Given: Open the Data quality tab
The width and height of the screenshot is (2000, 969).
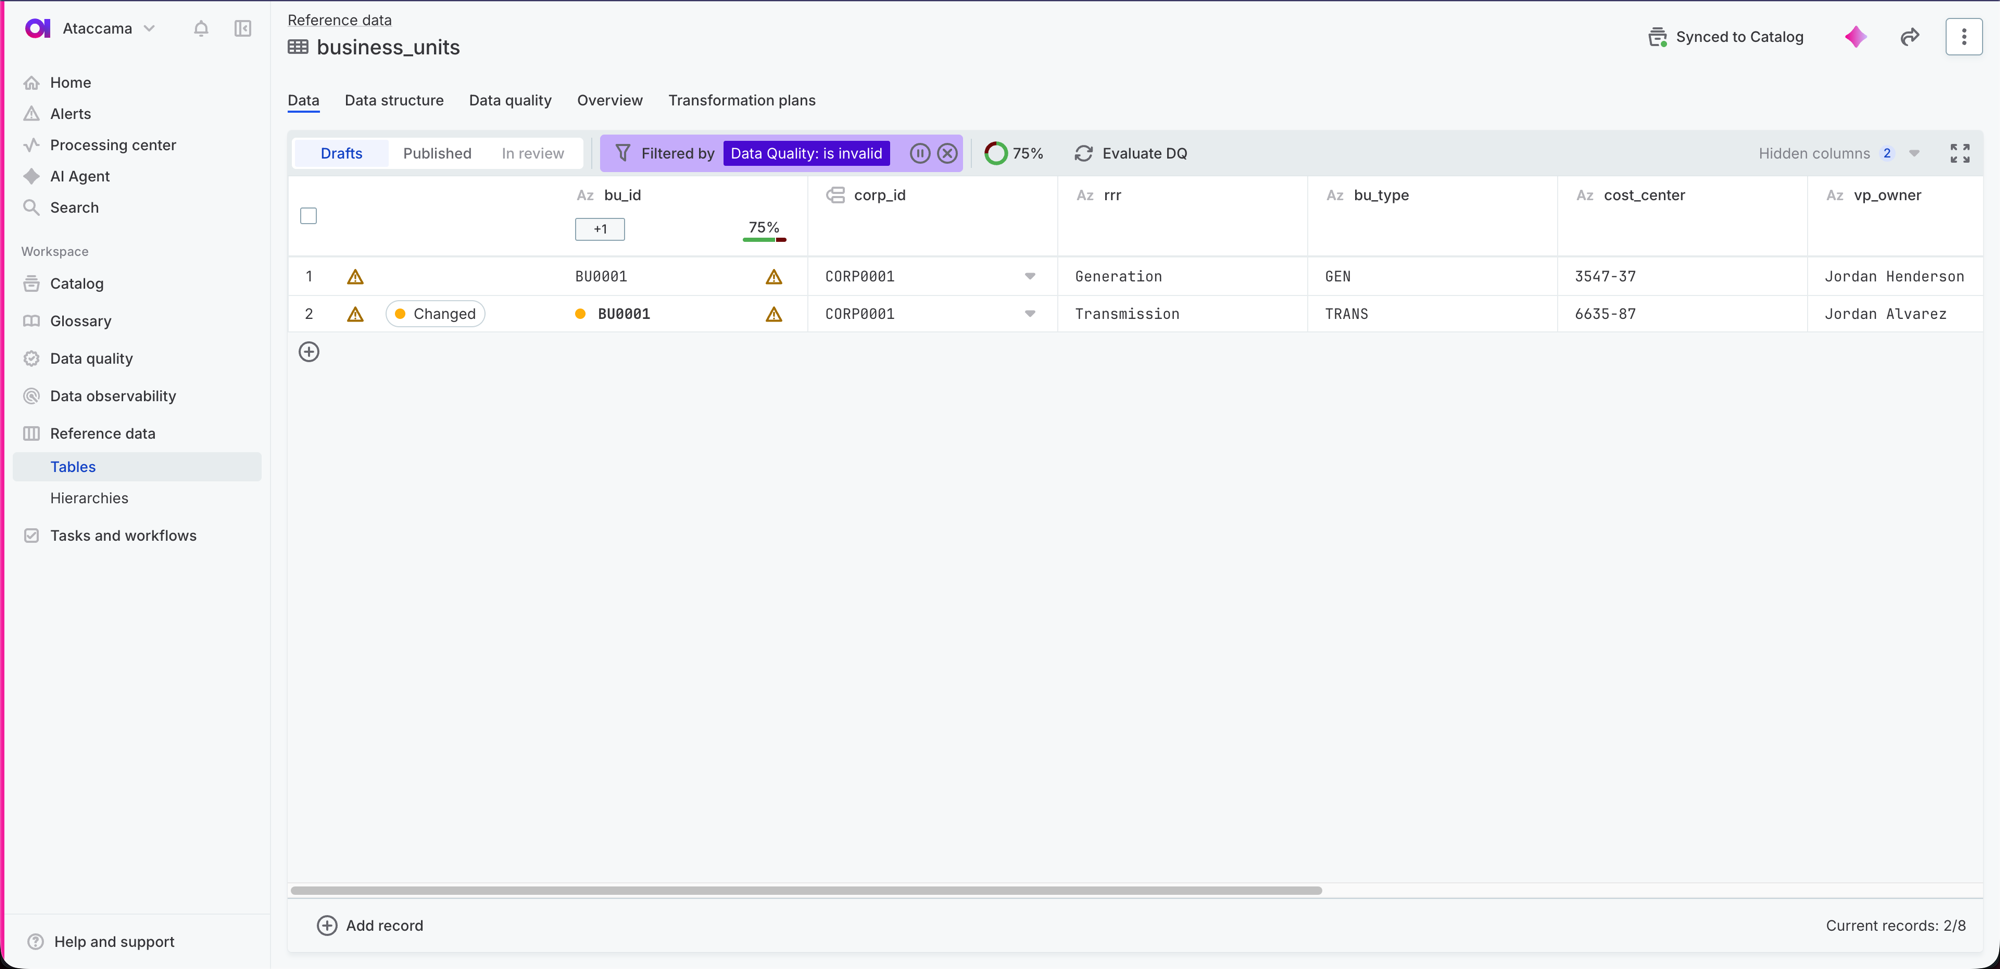Looking at the screenshot, I should [510, 100].
